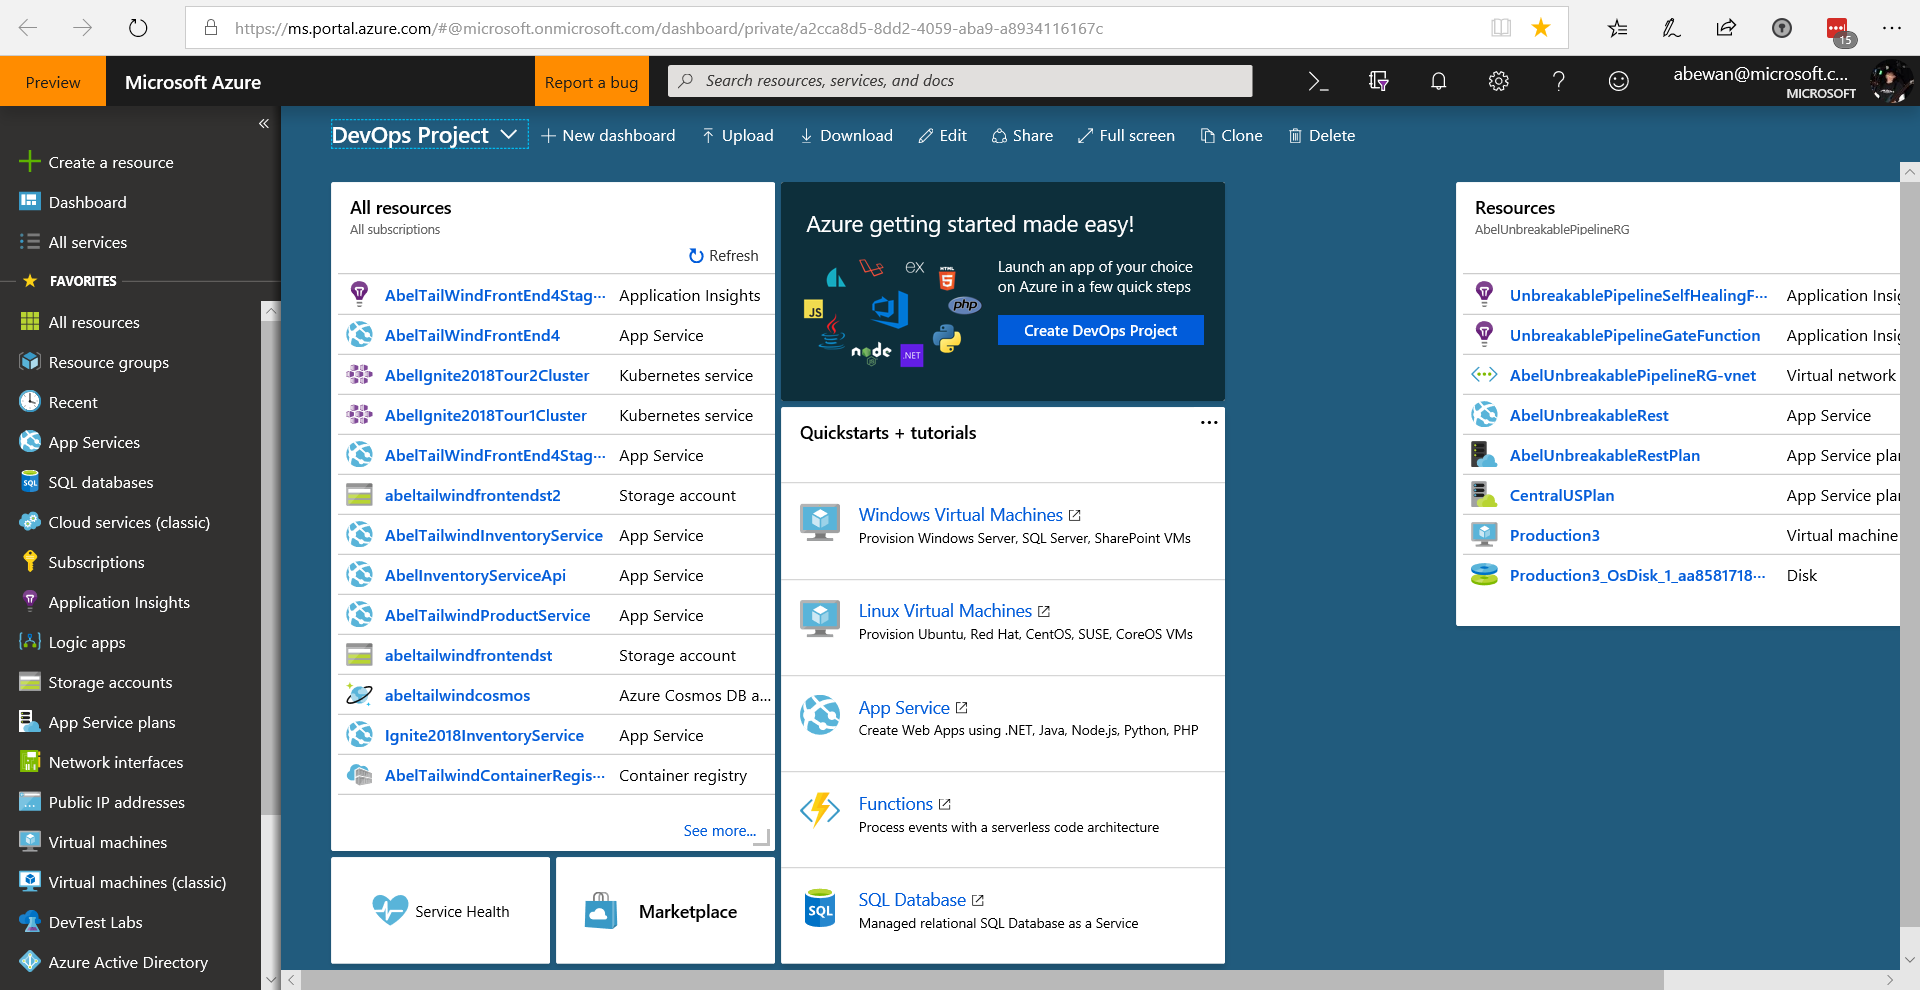The image size is (1920, 990).
Task: Open AbelUnbreakableRestPlan resource link
Action: 1604,455
